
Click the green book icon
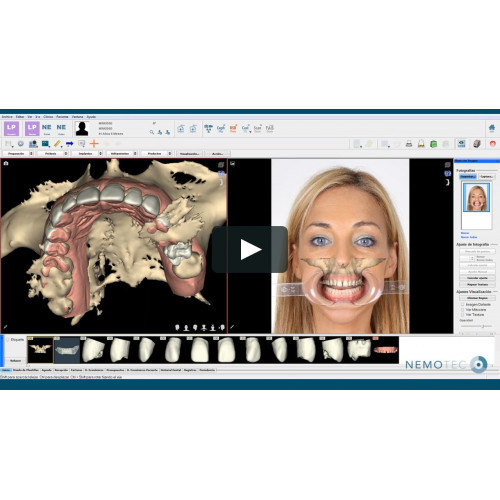tap(433, 144)
